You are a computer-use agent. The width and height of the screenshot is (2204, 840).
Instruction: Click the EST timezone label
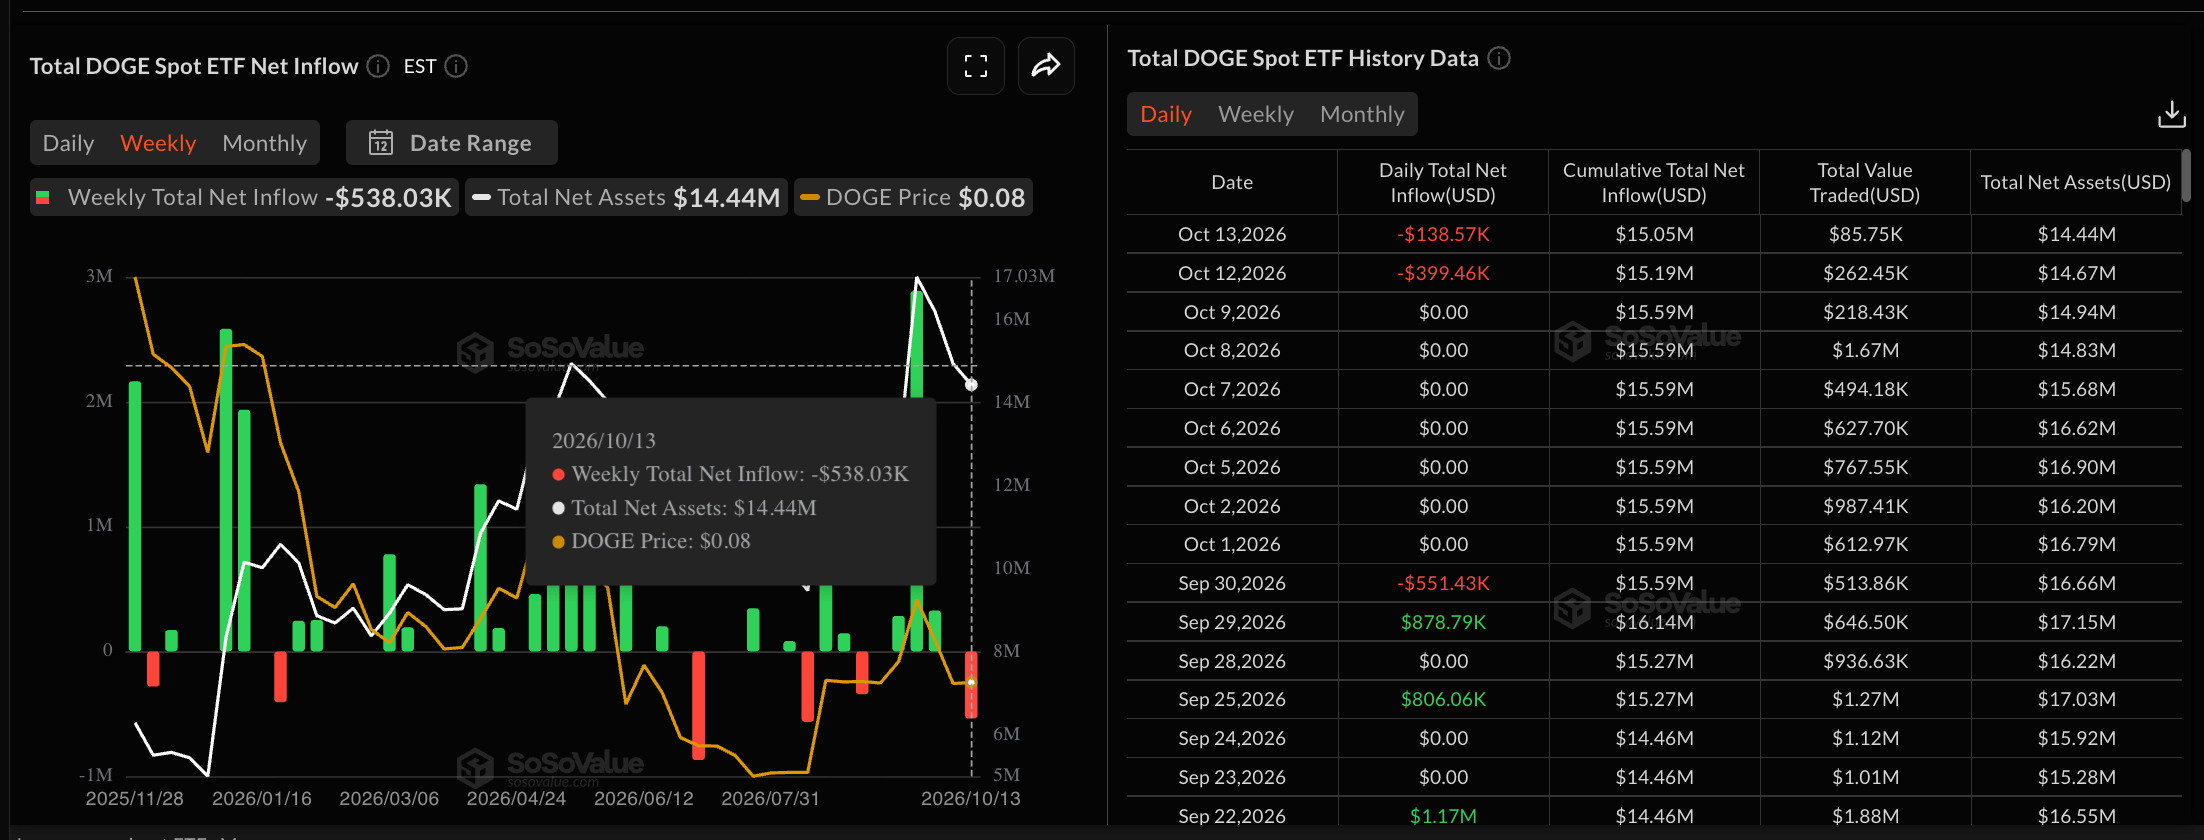[x=420, y=66]
